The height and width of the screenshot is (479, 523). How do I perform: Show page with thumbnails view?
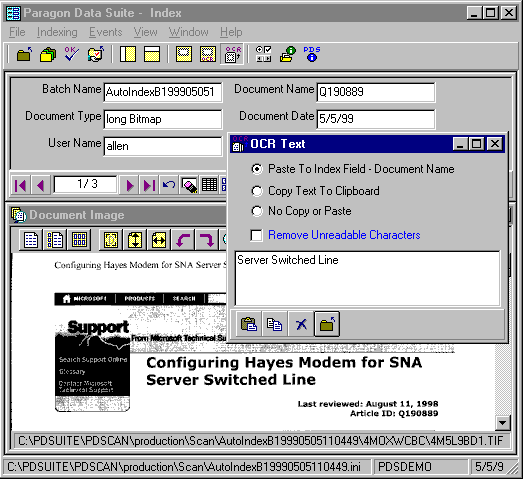point(55,240)
